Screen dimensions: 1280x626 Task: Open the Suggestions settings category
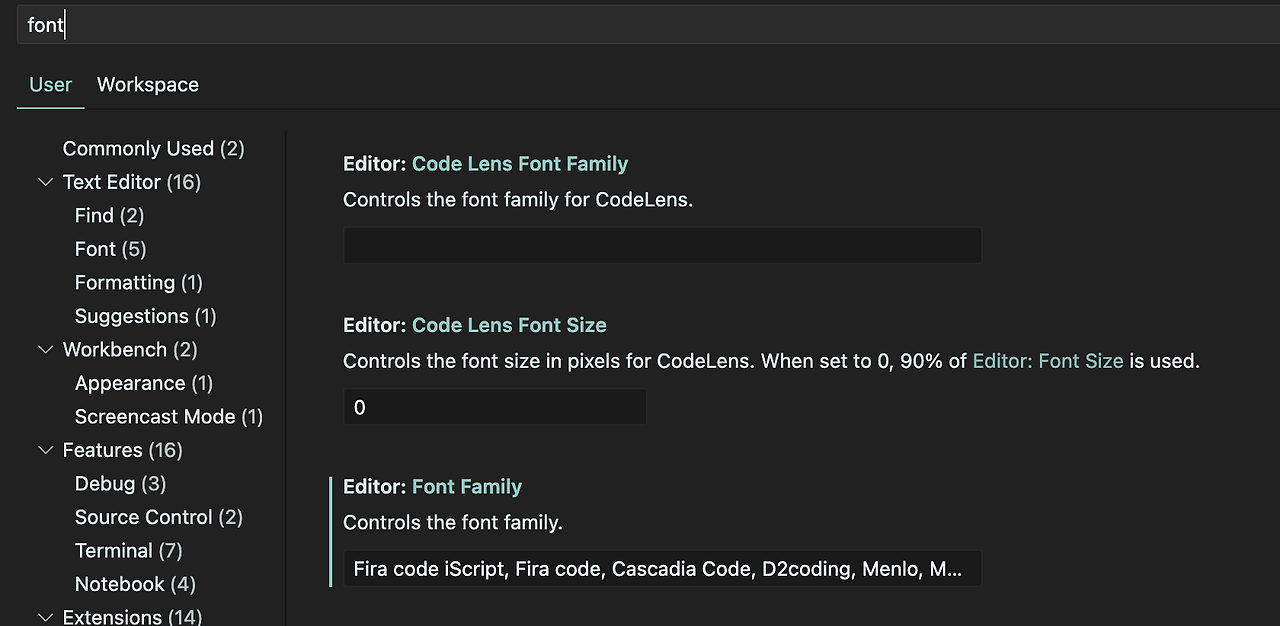145,316
